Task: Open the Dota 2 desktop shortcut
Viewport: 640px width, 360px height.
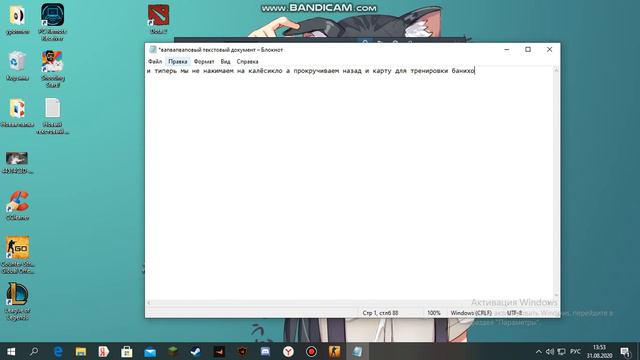Action: [x=158, y=19]
